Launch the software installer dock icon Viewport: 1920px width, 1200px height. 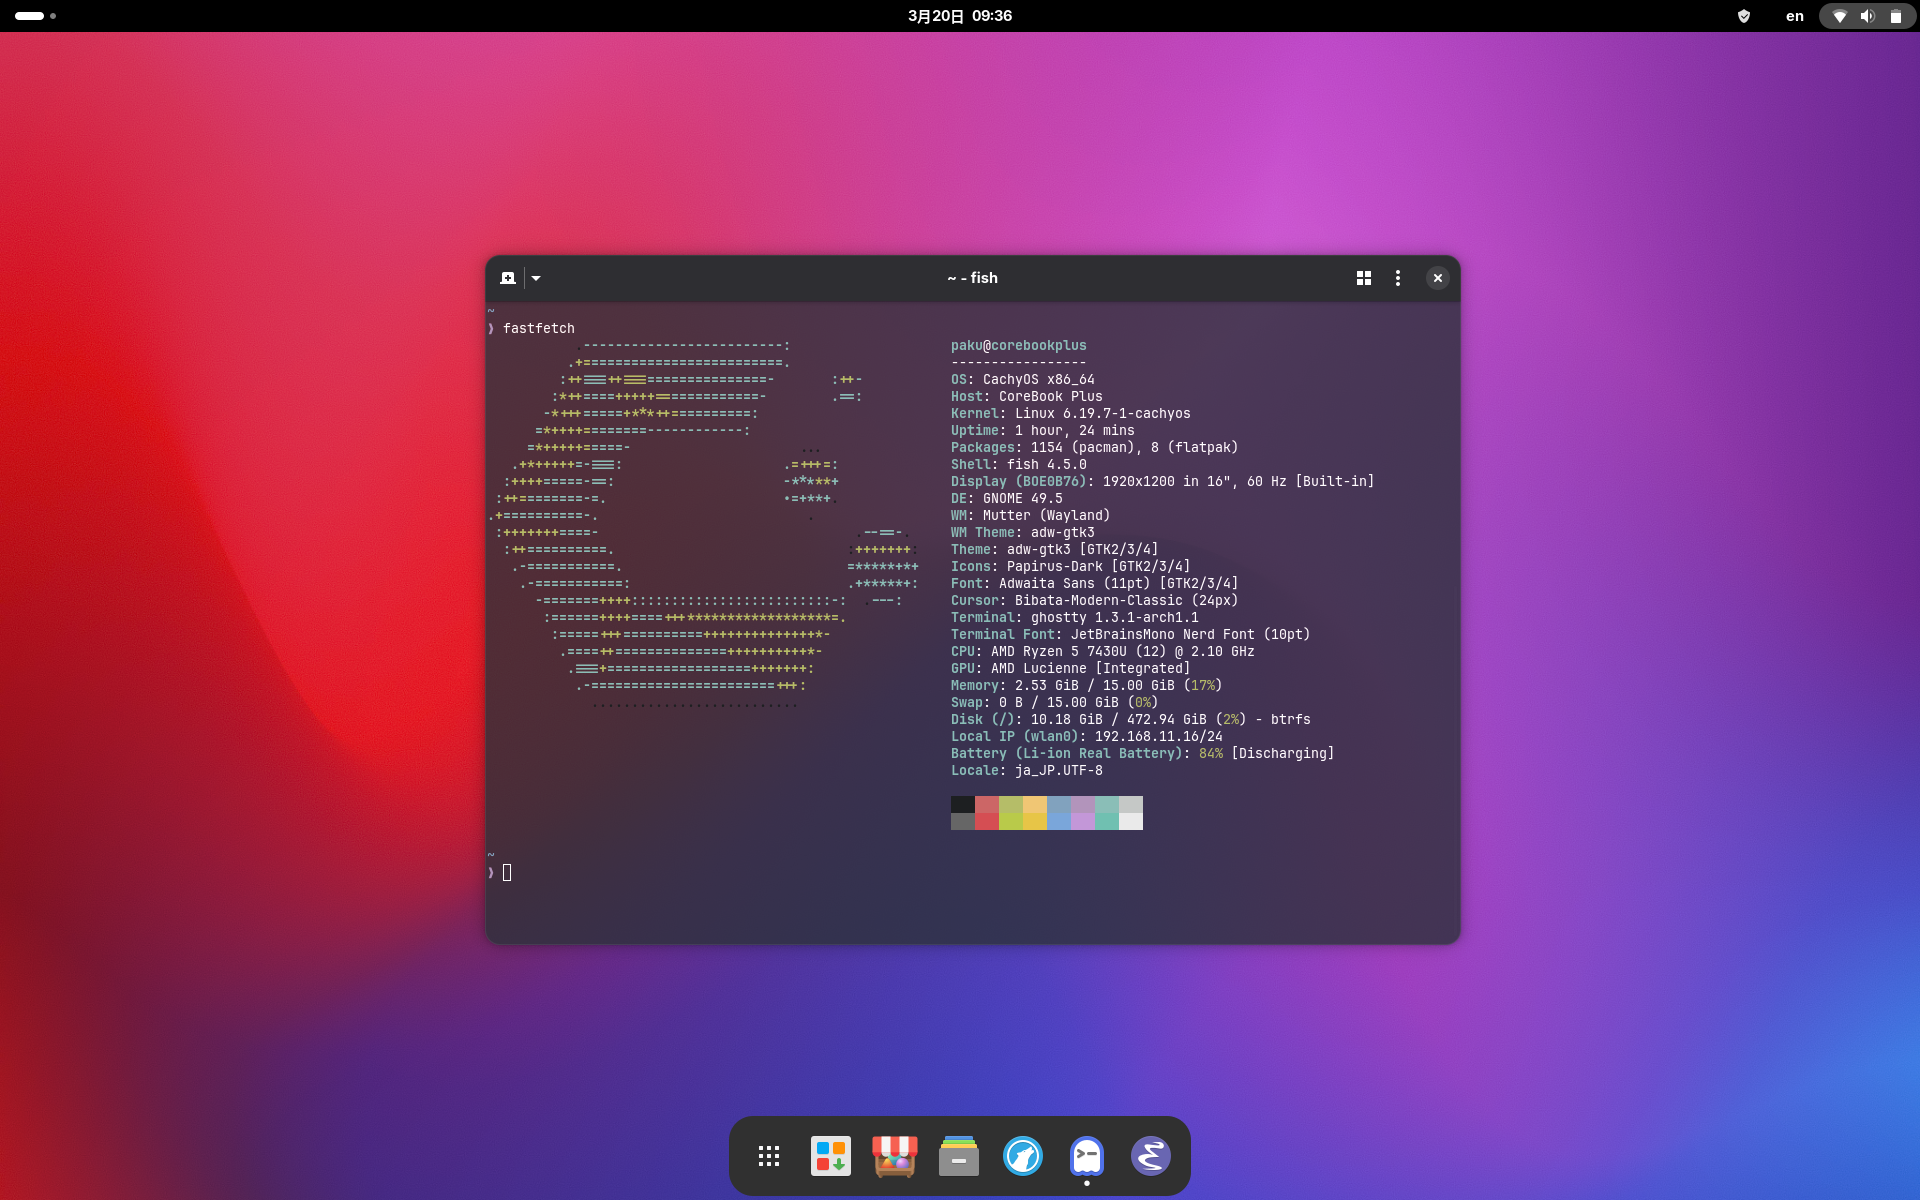tap(831, 1156)
